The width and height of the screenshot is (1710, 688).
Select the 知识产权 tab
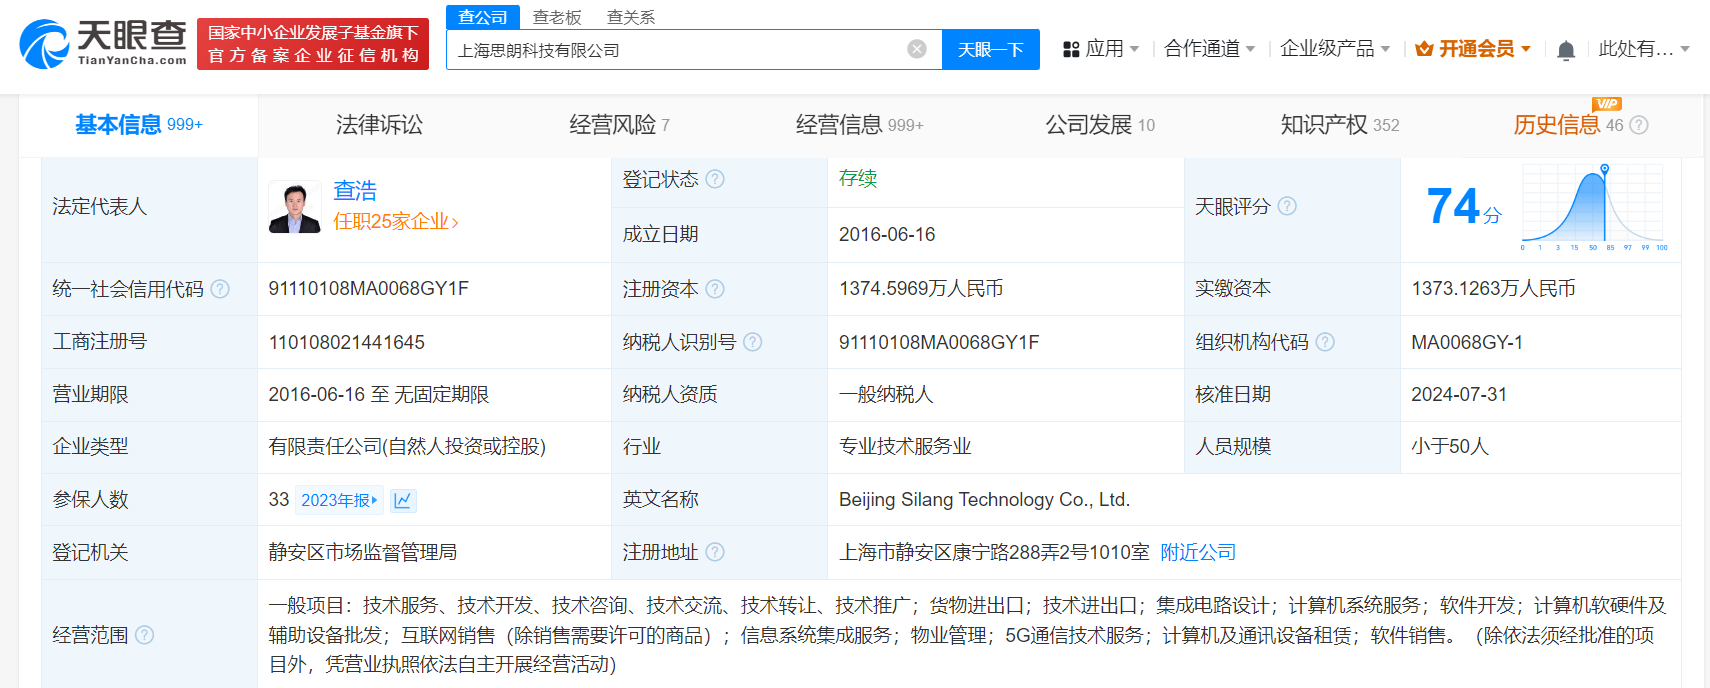(1340, 125)
